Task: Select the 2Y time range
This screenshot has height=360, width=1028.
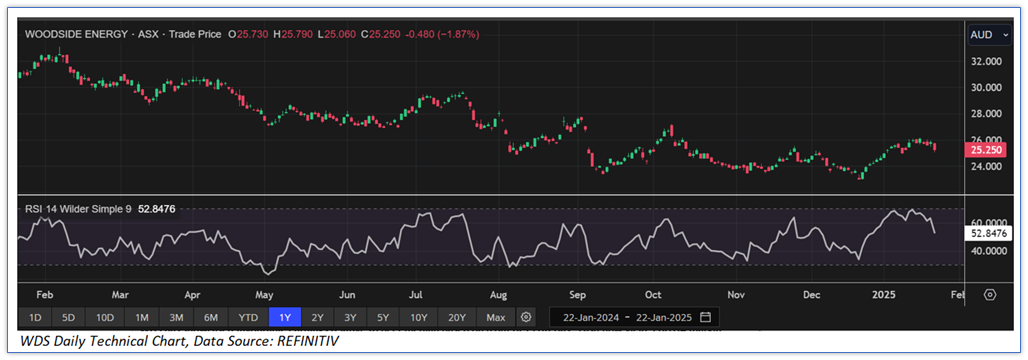Action: coord(317,317)
